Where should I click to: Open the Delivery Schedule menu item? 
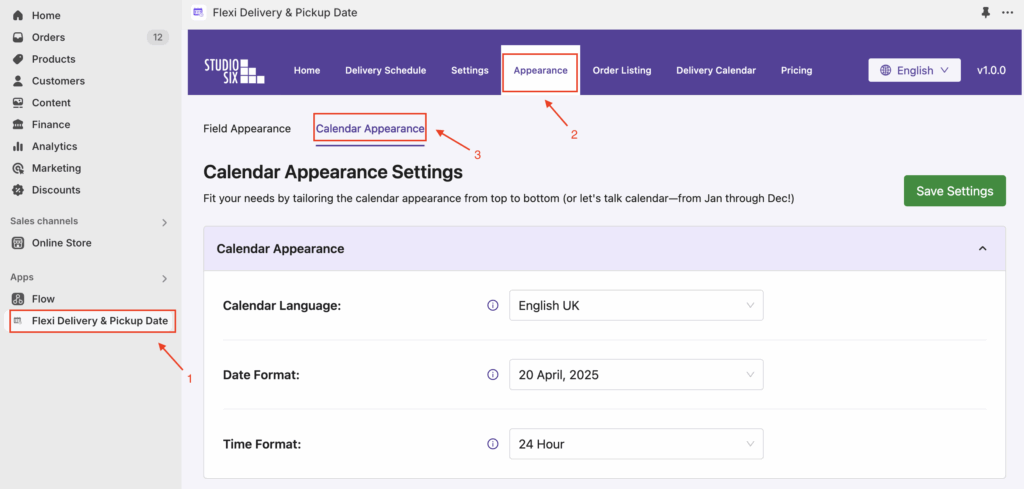[385, 71]
